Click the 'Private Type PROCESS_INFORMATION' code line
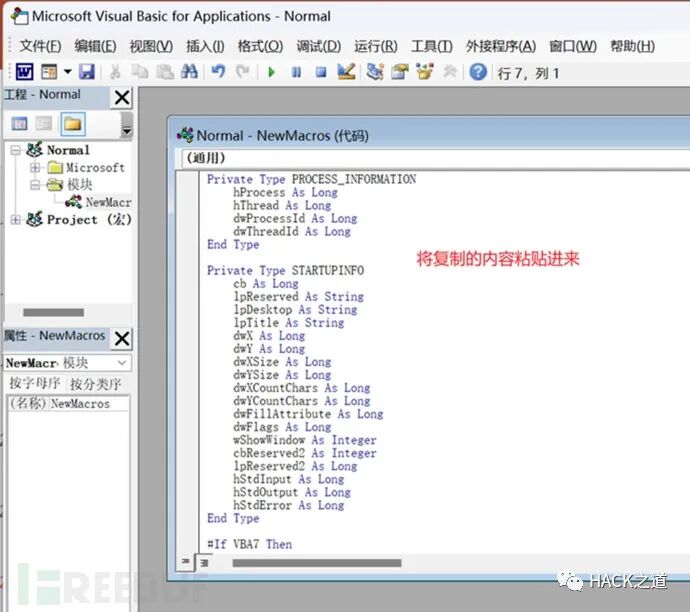Image resolution: width=690 pixels, height=612 pixels. (x=312, y=179)
